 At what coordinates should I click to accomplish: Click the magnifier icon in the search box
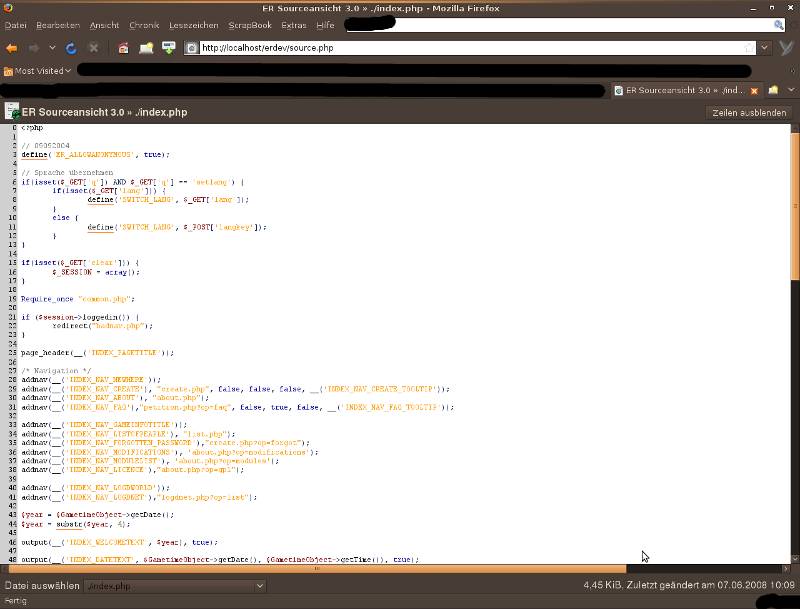tap(779, 24)
